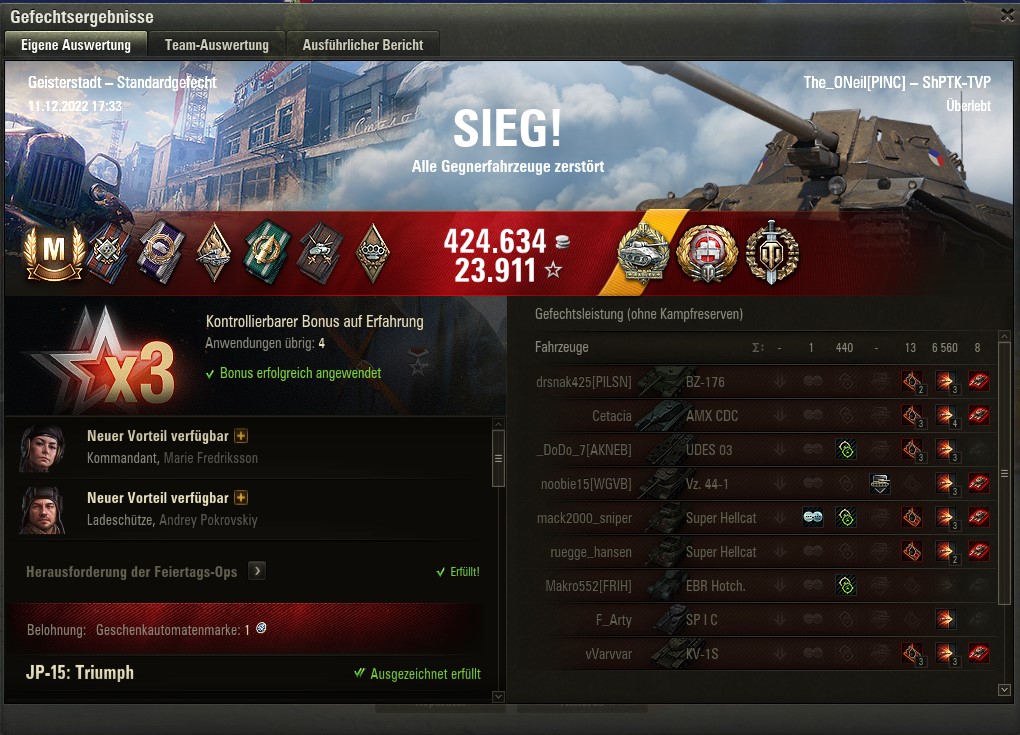The width and height of the screenshot is (1020, 735).
Task: Click the Mastery badge M medal icon
Action: tap(54, 252)
